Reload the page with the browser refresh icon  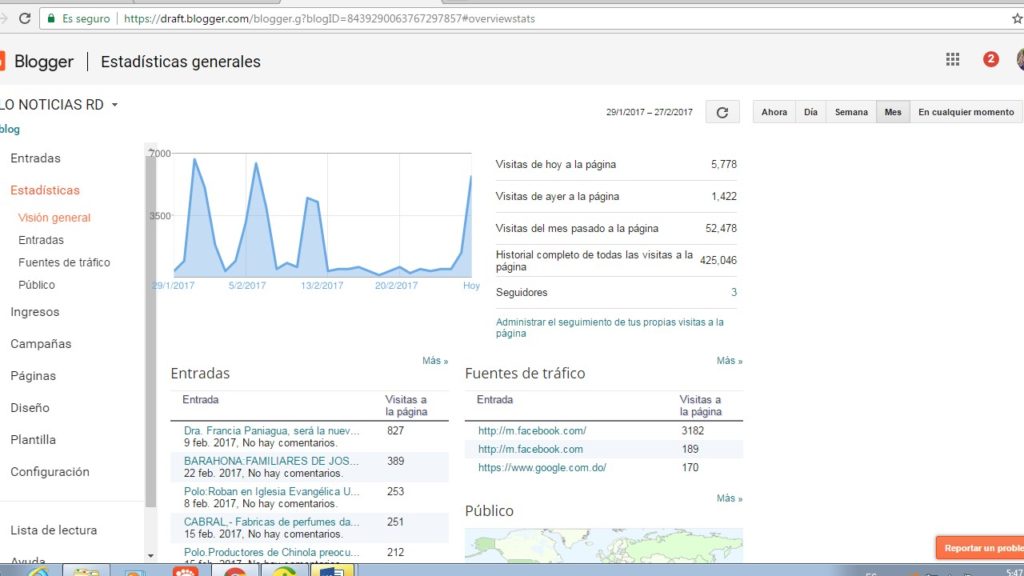coord(24,18)
